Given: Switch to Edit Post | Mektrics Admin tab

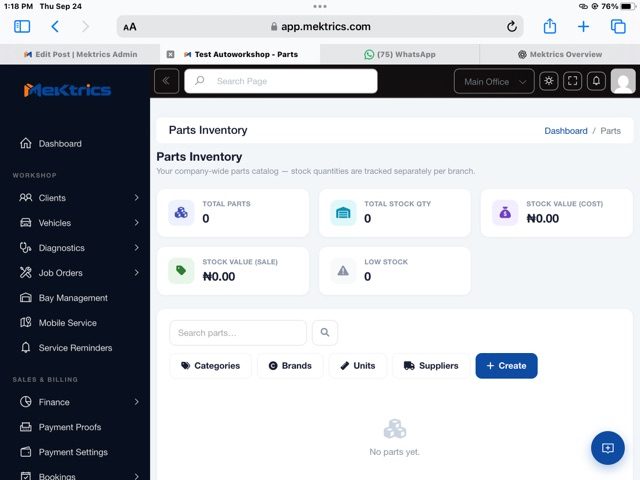Looking at the screenshot, I should pyautogui.click(x=80, y=54).
